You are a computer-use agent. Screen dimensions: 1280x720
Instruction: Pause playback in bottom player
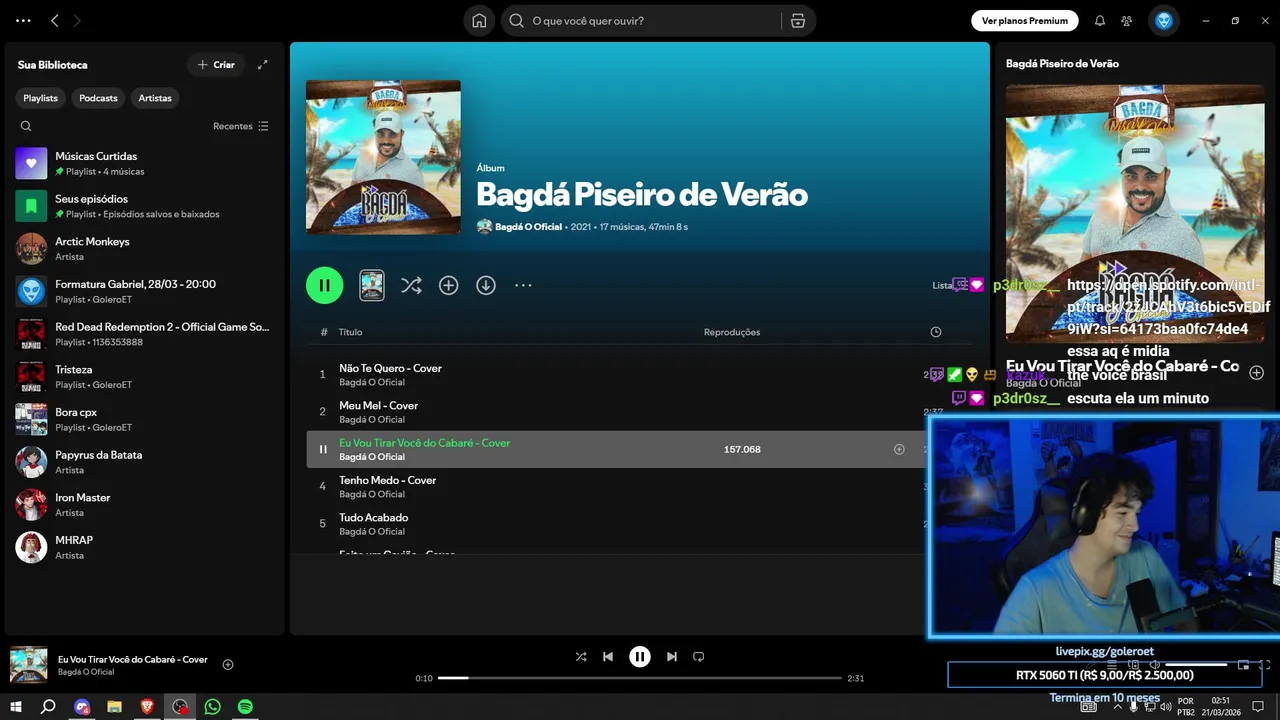point(640,657)
